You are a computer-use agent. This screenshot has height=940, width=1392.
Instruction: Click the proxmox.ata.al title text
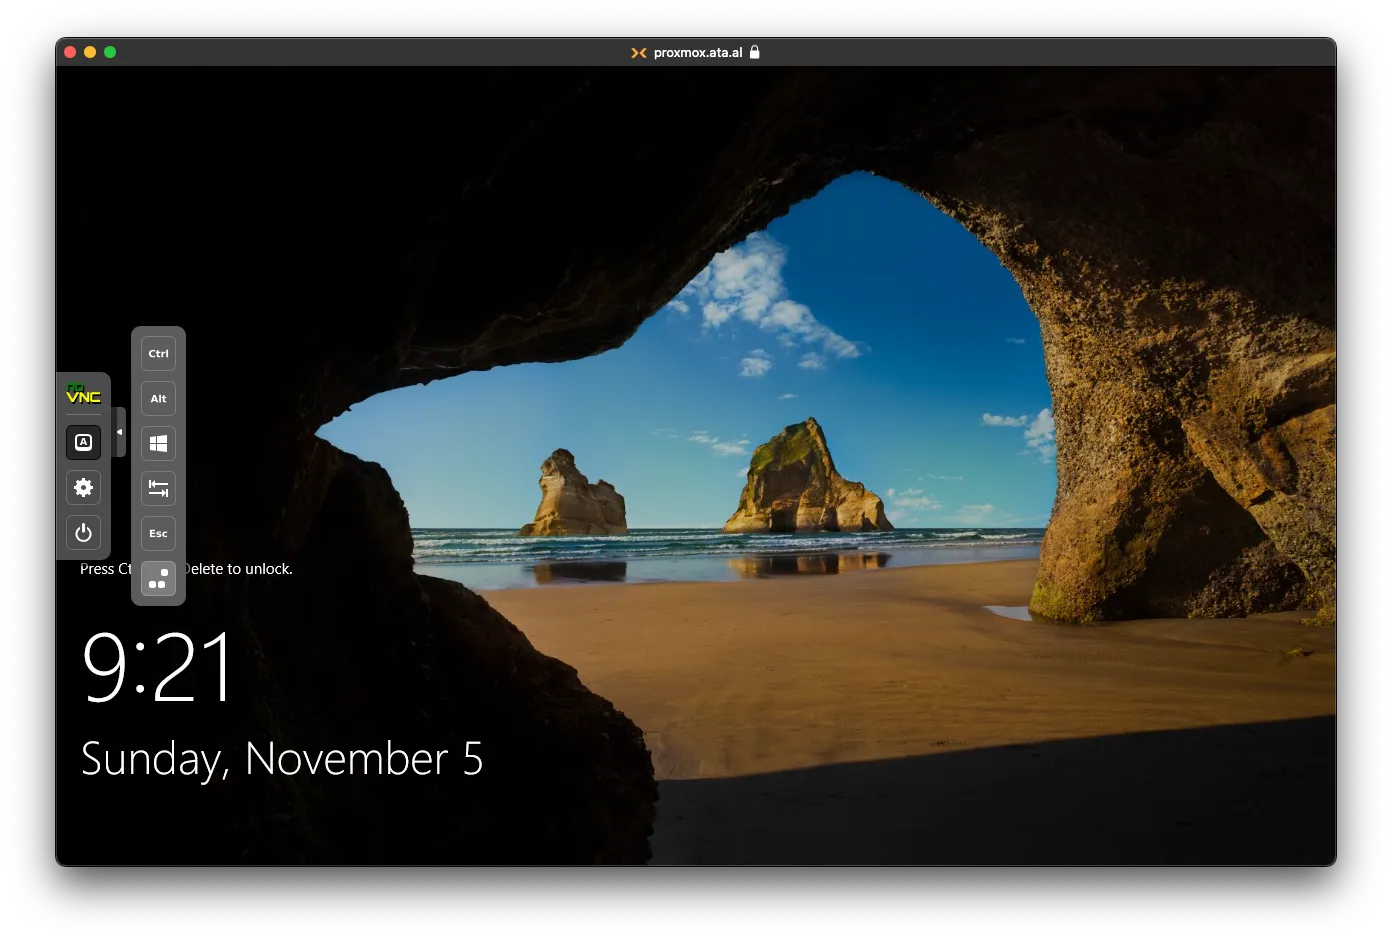coord(698,53)
